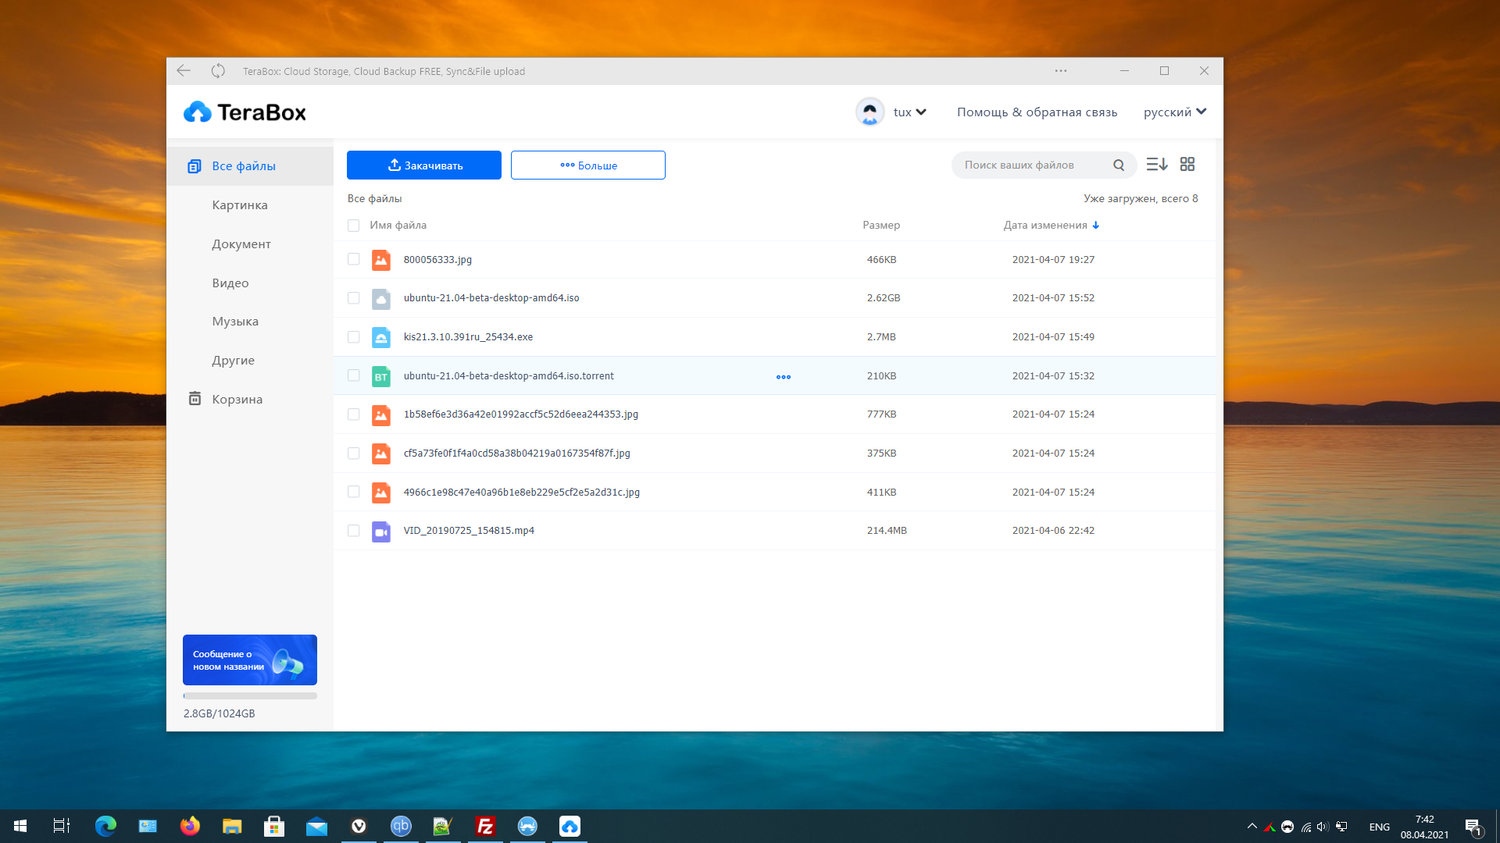Click the exe icon of kis21.3.10.391ru_25434.exe
This screenshot has width=1500, height=843.
click(381, 337)
